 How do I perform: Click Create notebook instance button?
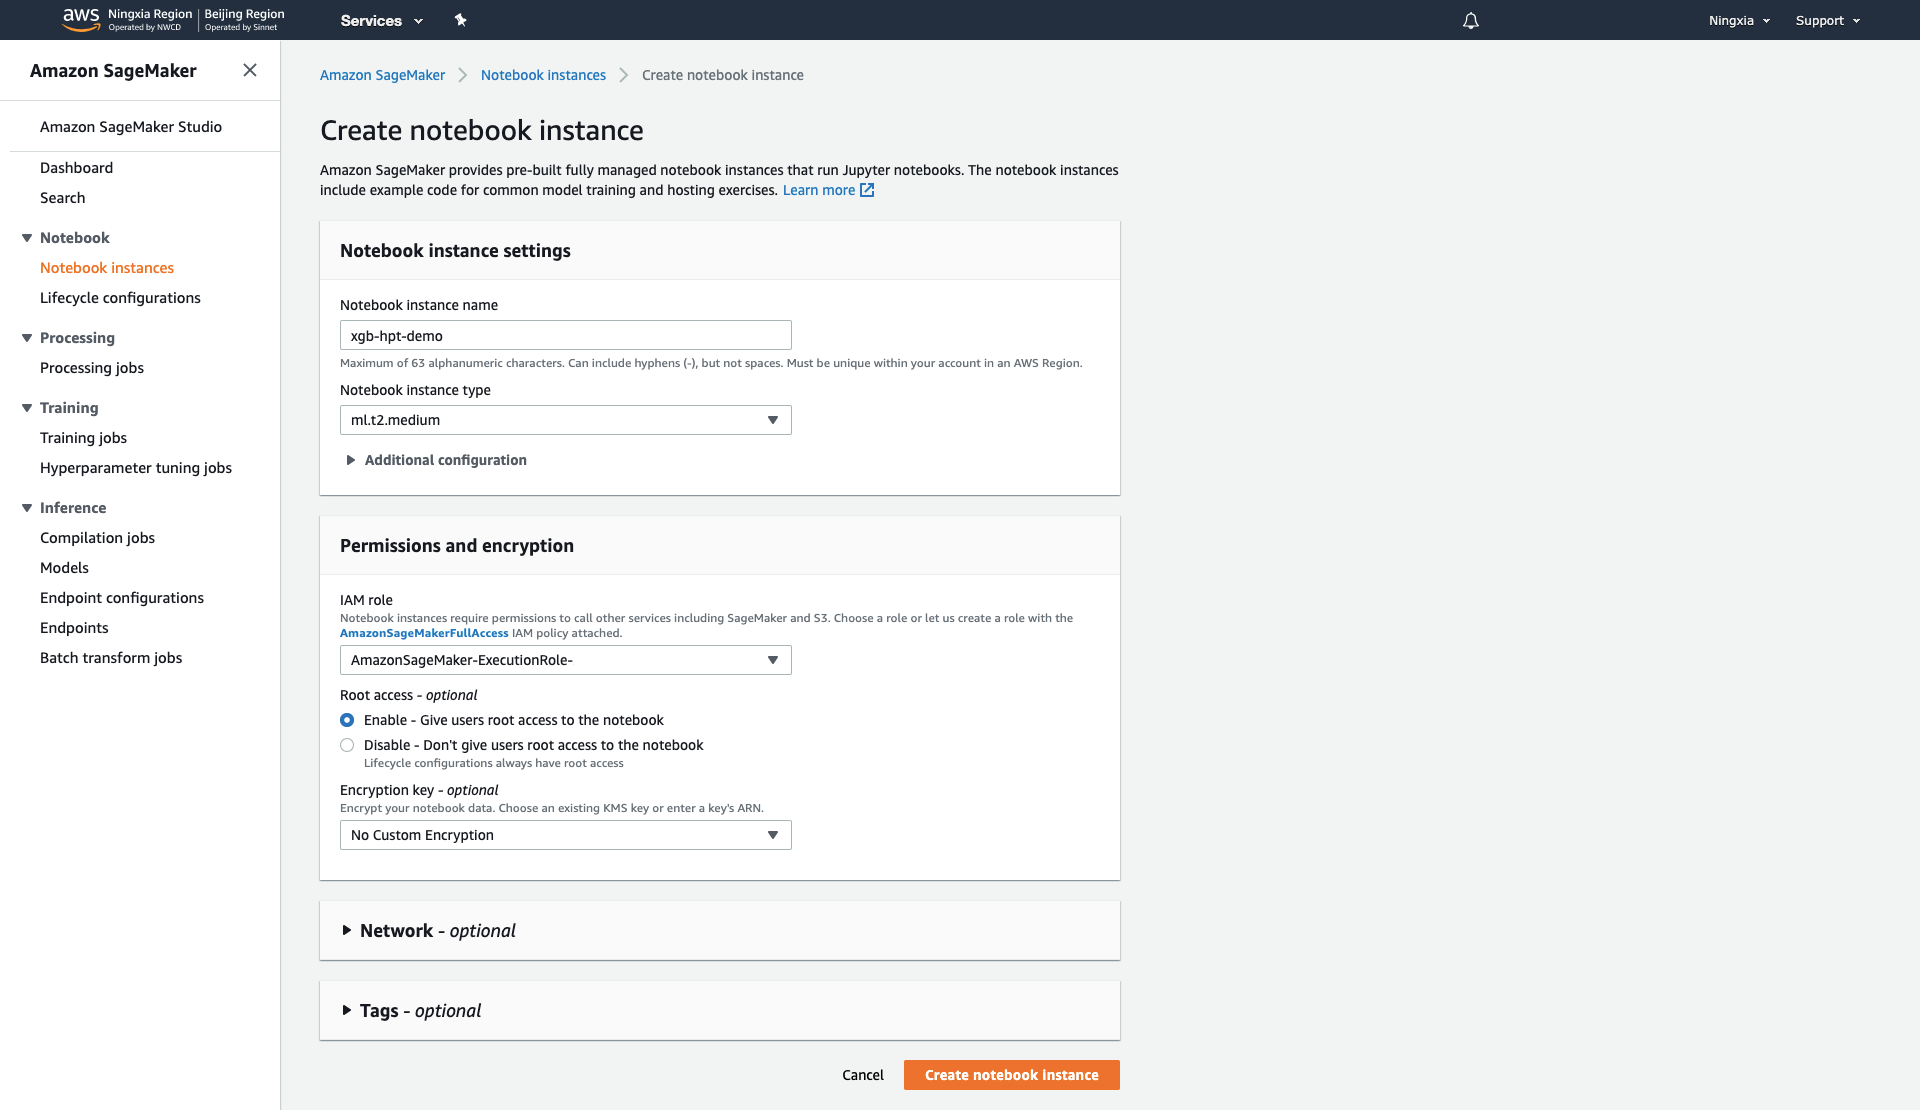click(x=1012, y=1075)
